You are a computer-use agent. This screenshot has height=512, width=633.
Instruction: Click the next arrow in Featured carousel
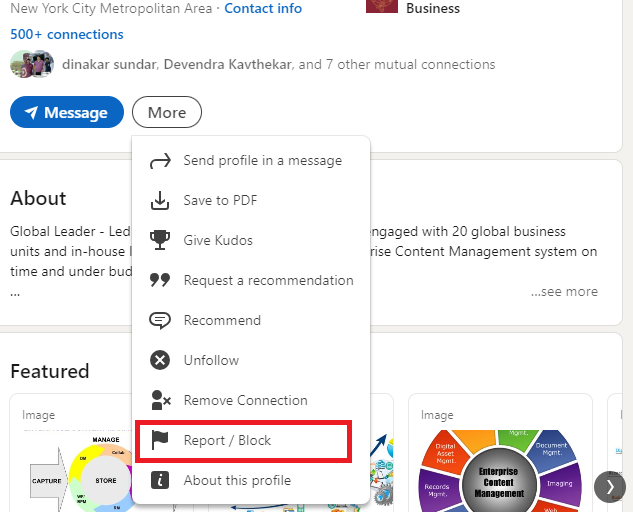[x=610, y=487]
